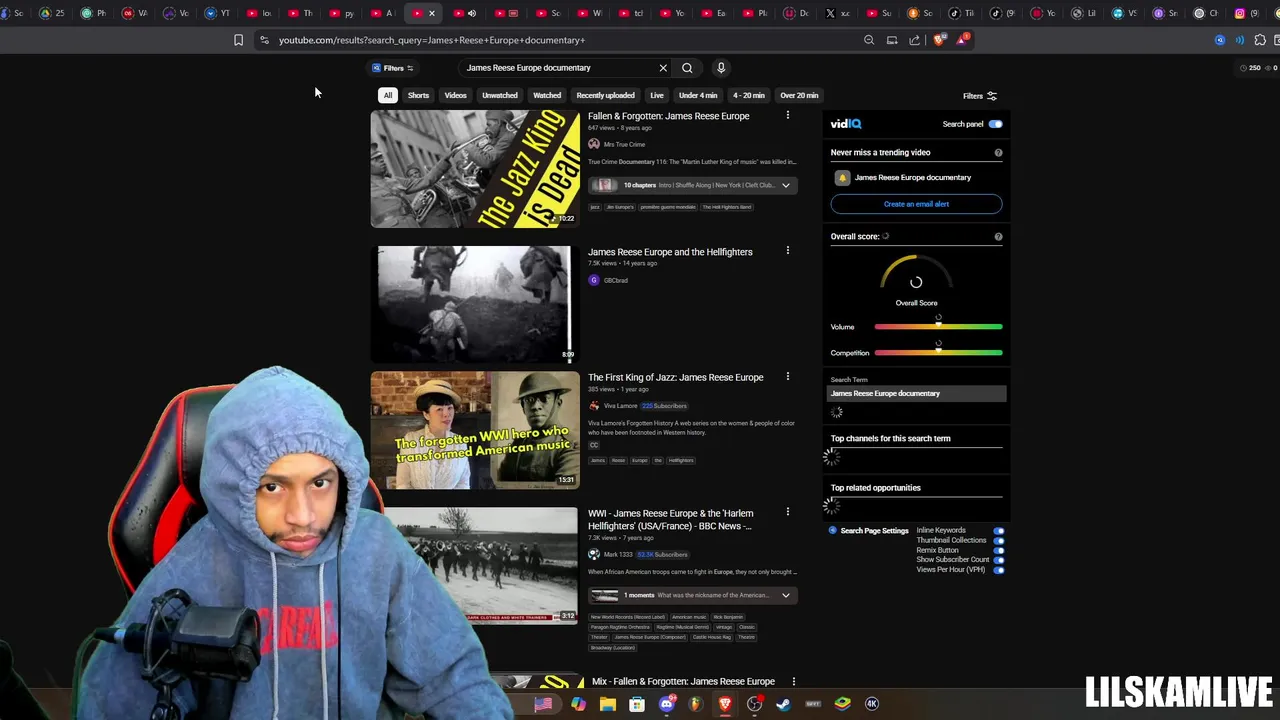Toggle Thumbnail Collections setting

coord(999,541)
